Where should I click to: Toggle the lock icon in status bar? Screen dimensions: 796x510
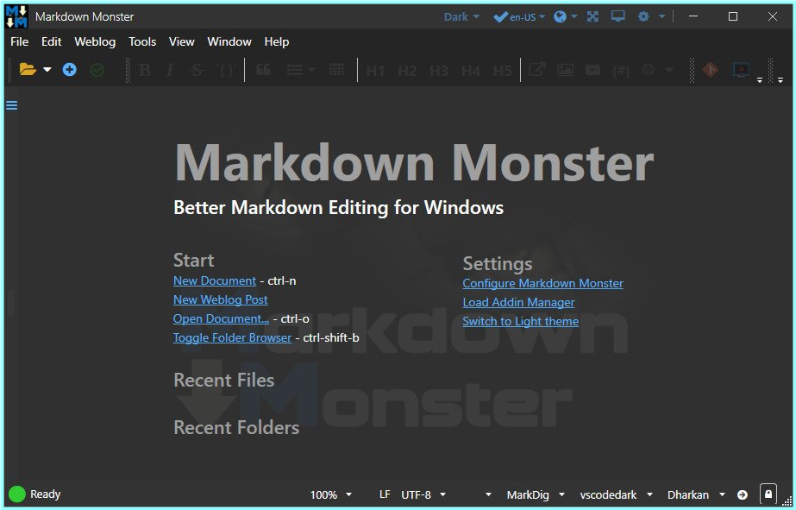(769, 494)
